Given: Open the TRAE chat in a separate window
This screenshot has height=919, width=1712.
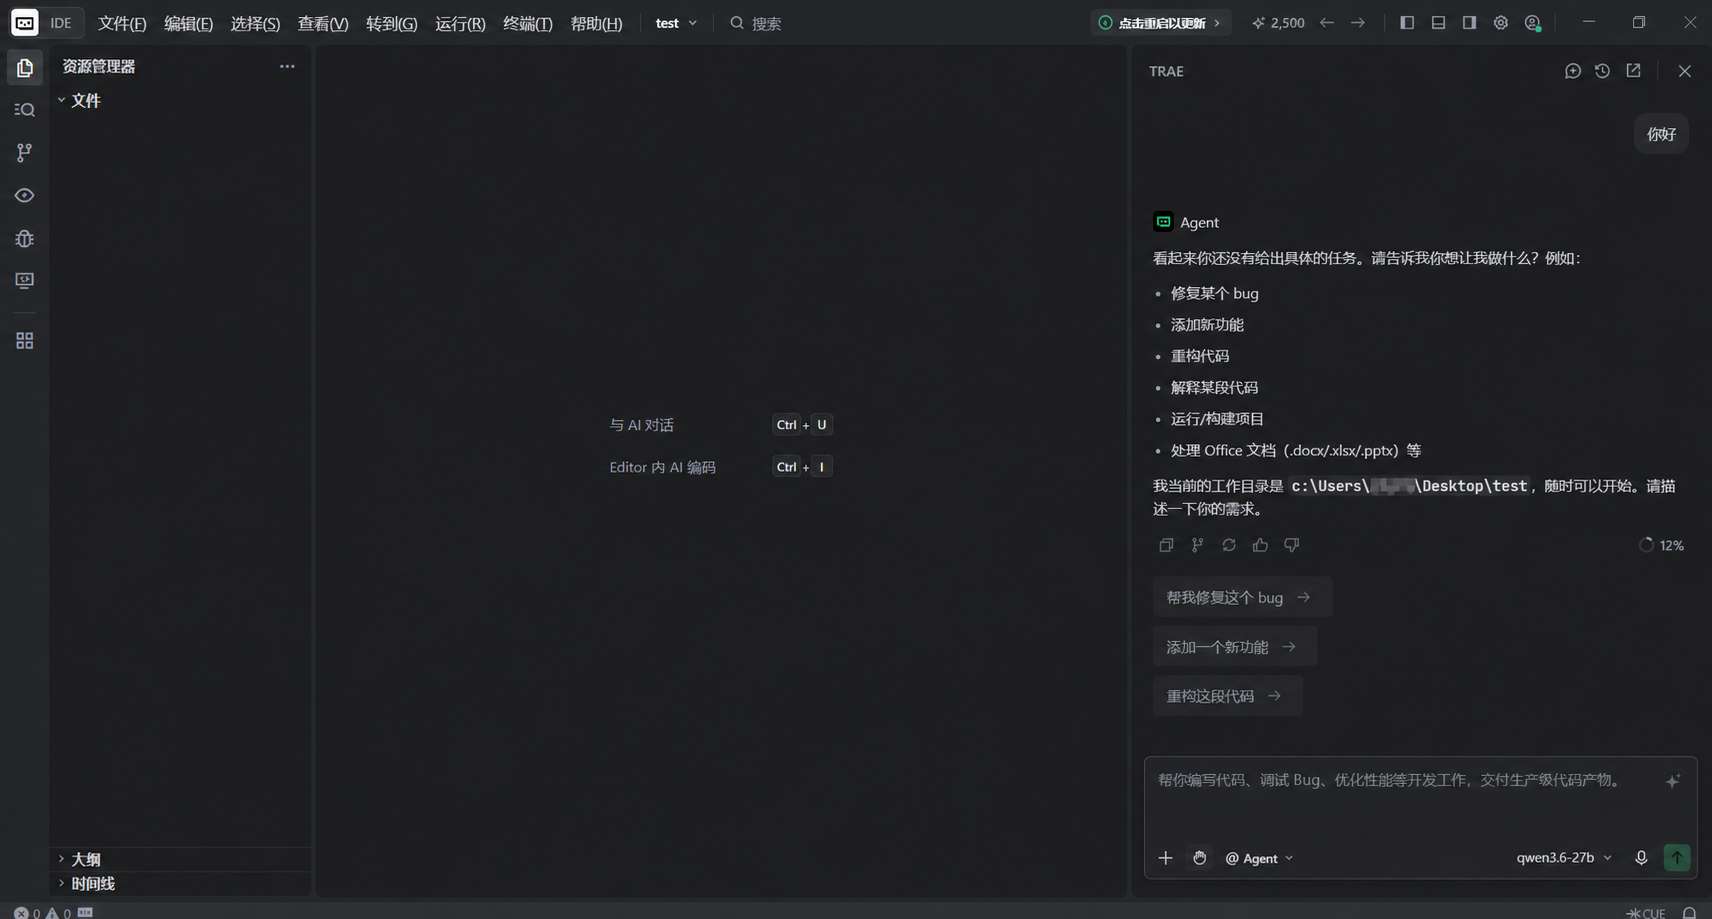Looking at the screenshot, I should pos(1634,71).
